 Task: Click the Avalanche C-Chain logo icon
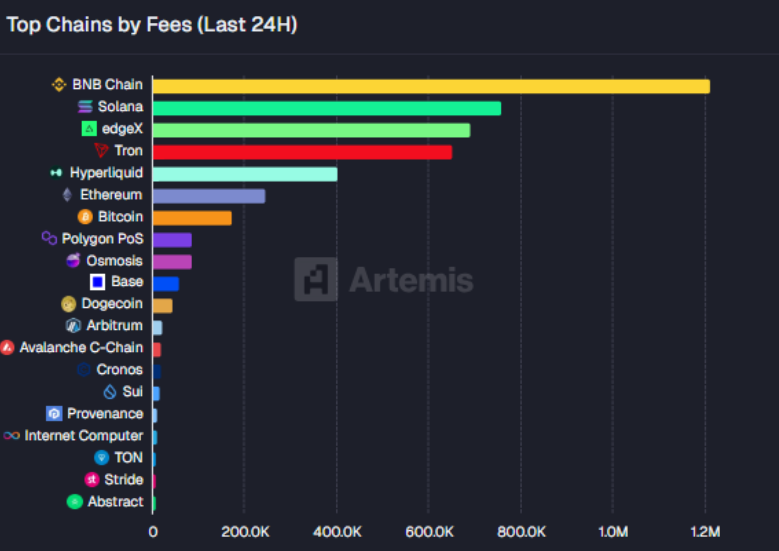tap(7, 348)
